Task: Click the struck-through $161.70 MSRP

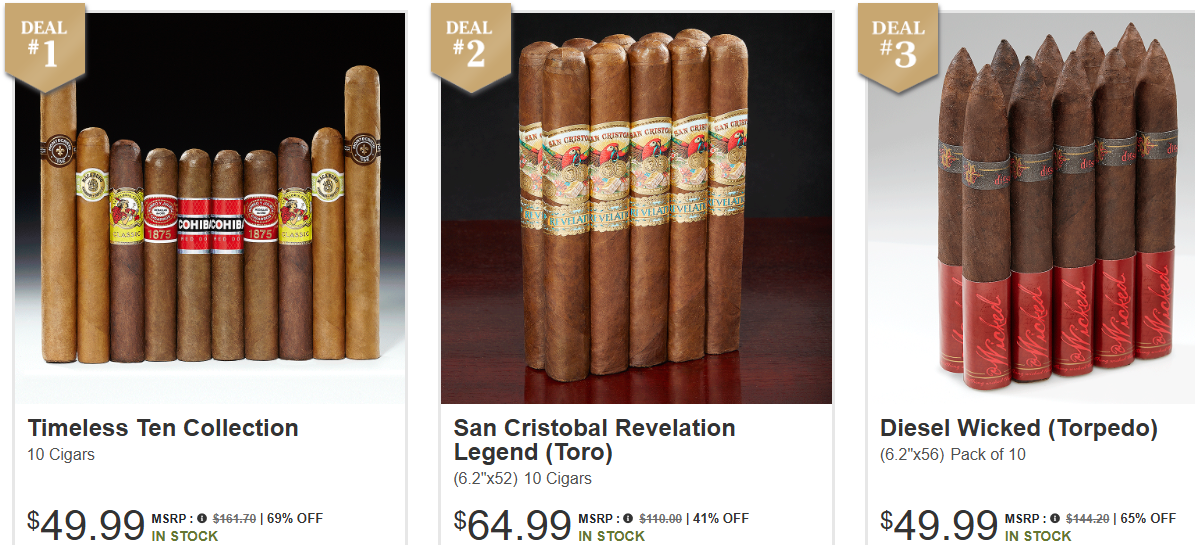Action: point(234,518)
